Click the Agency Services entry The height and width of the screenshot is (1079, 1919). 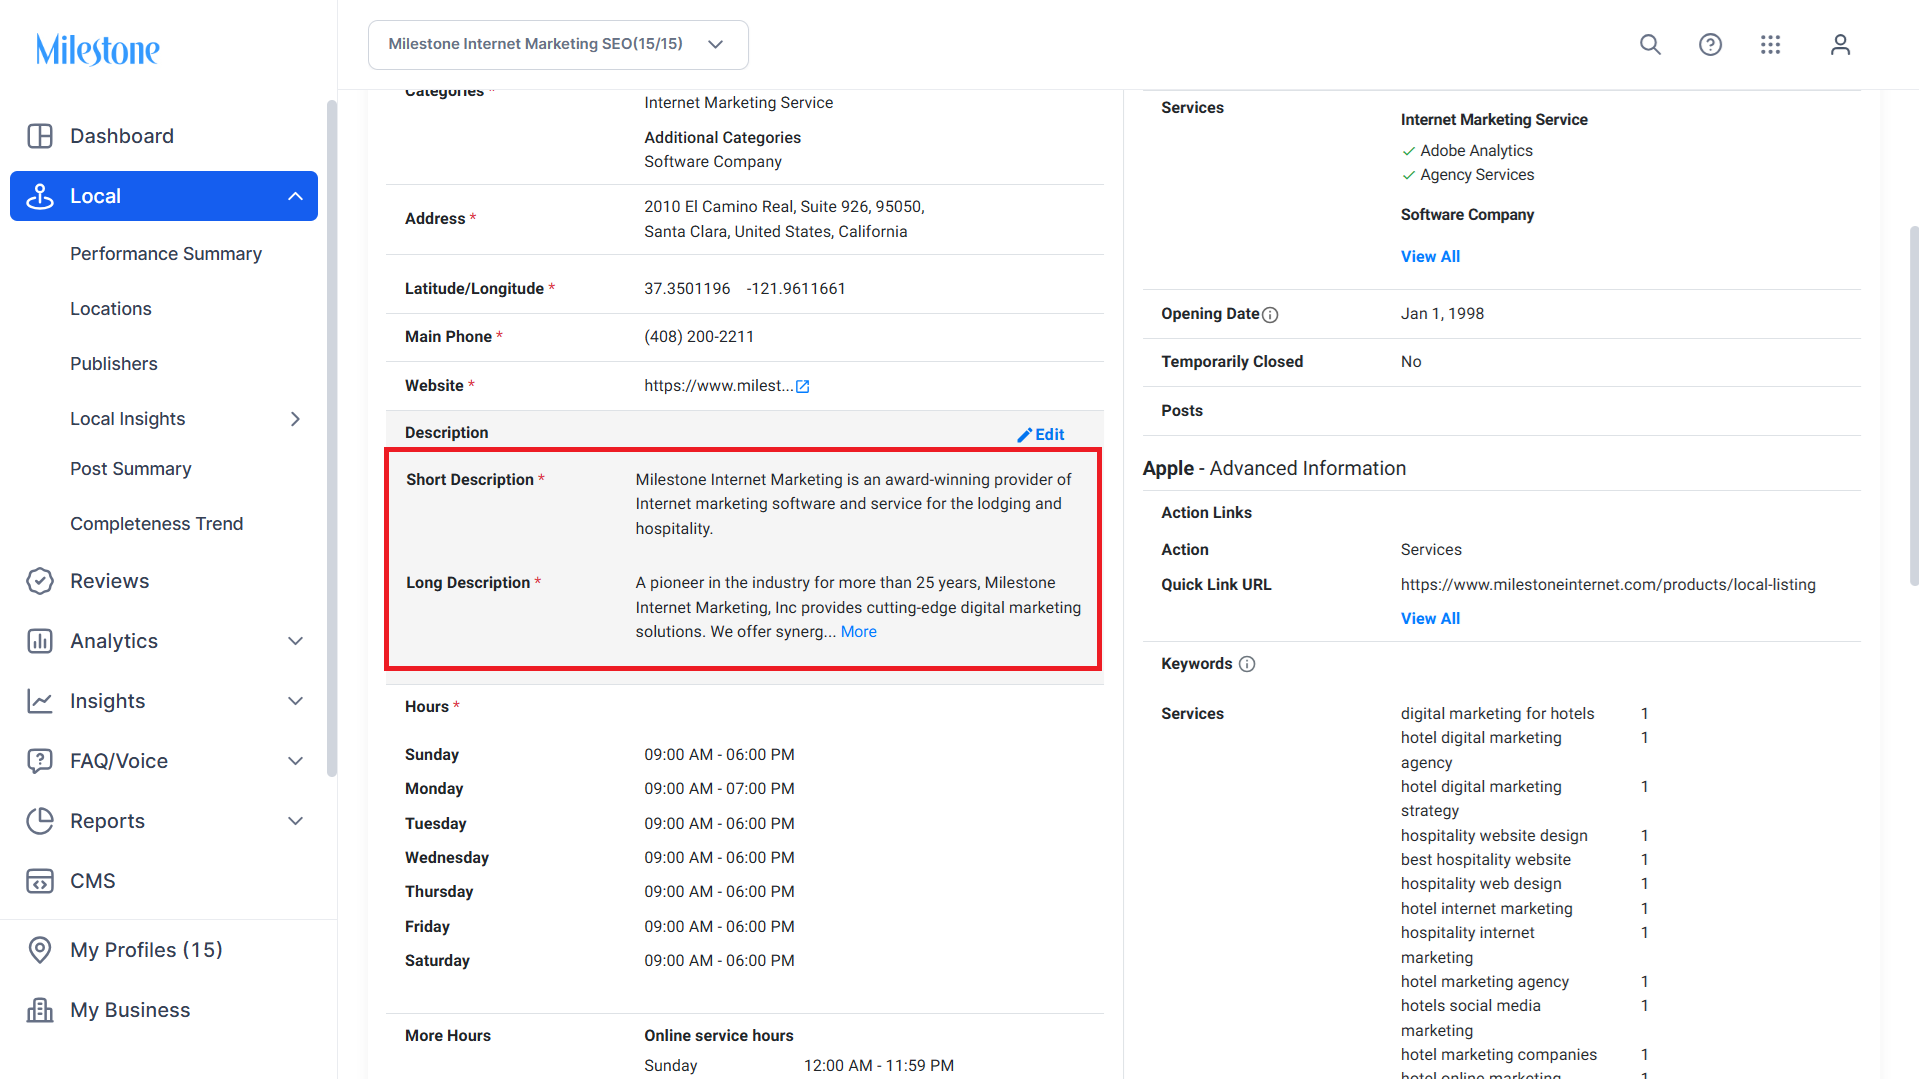tap(1477, 175)
